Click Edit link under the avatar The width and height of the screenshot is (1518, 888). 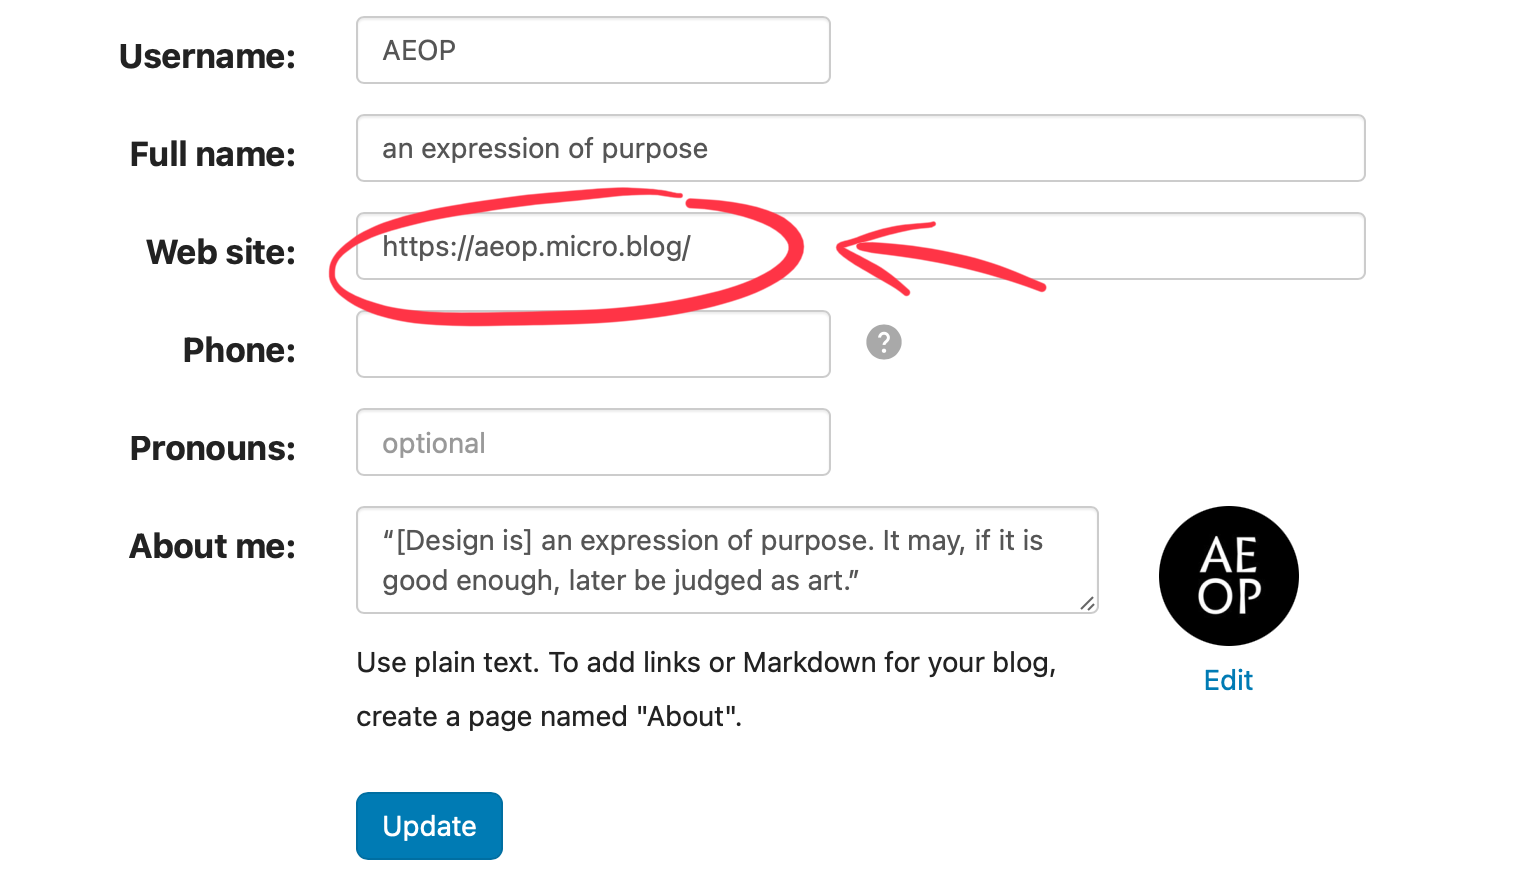[1228, 680]
